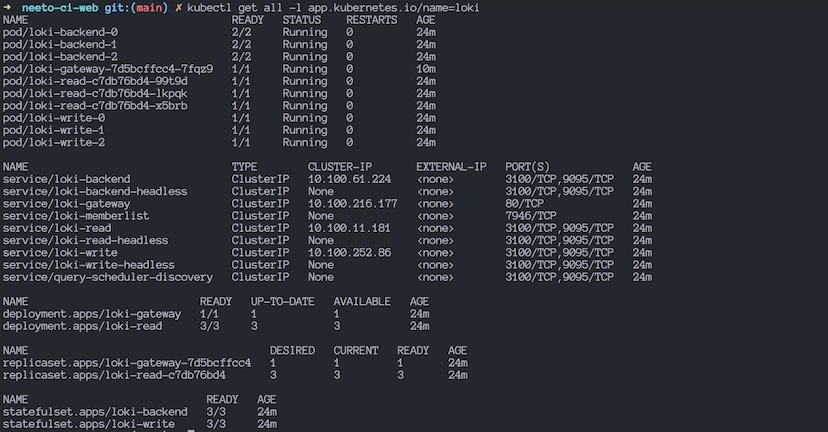Select service/loki-read-headless name

coord(86,240)
